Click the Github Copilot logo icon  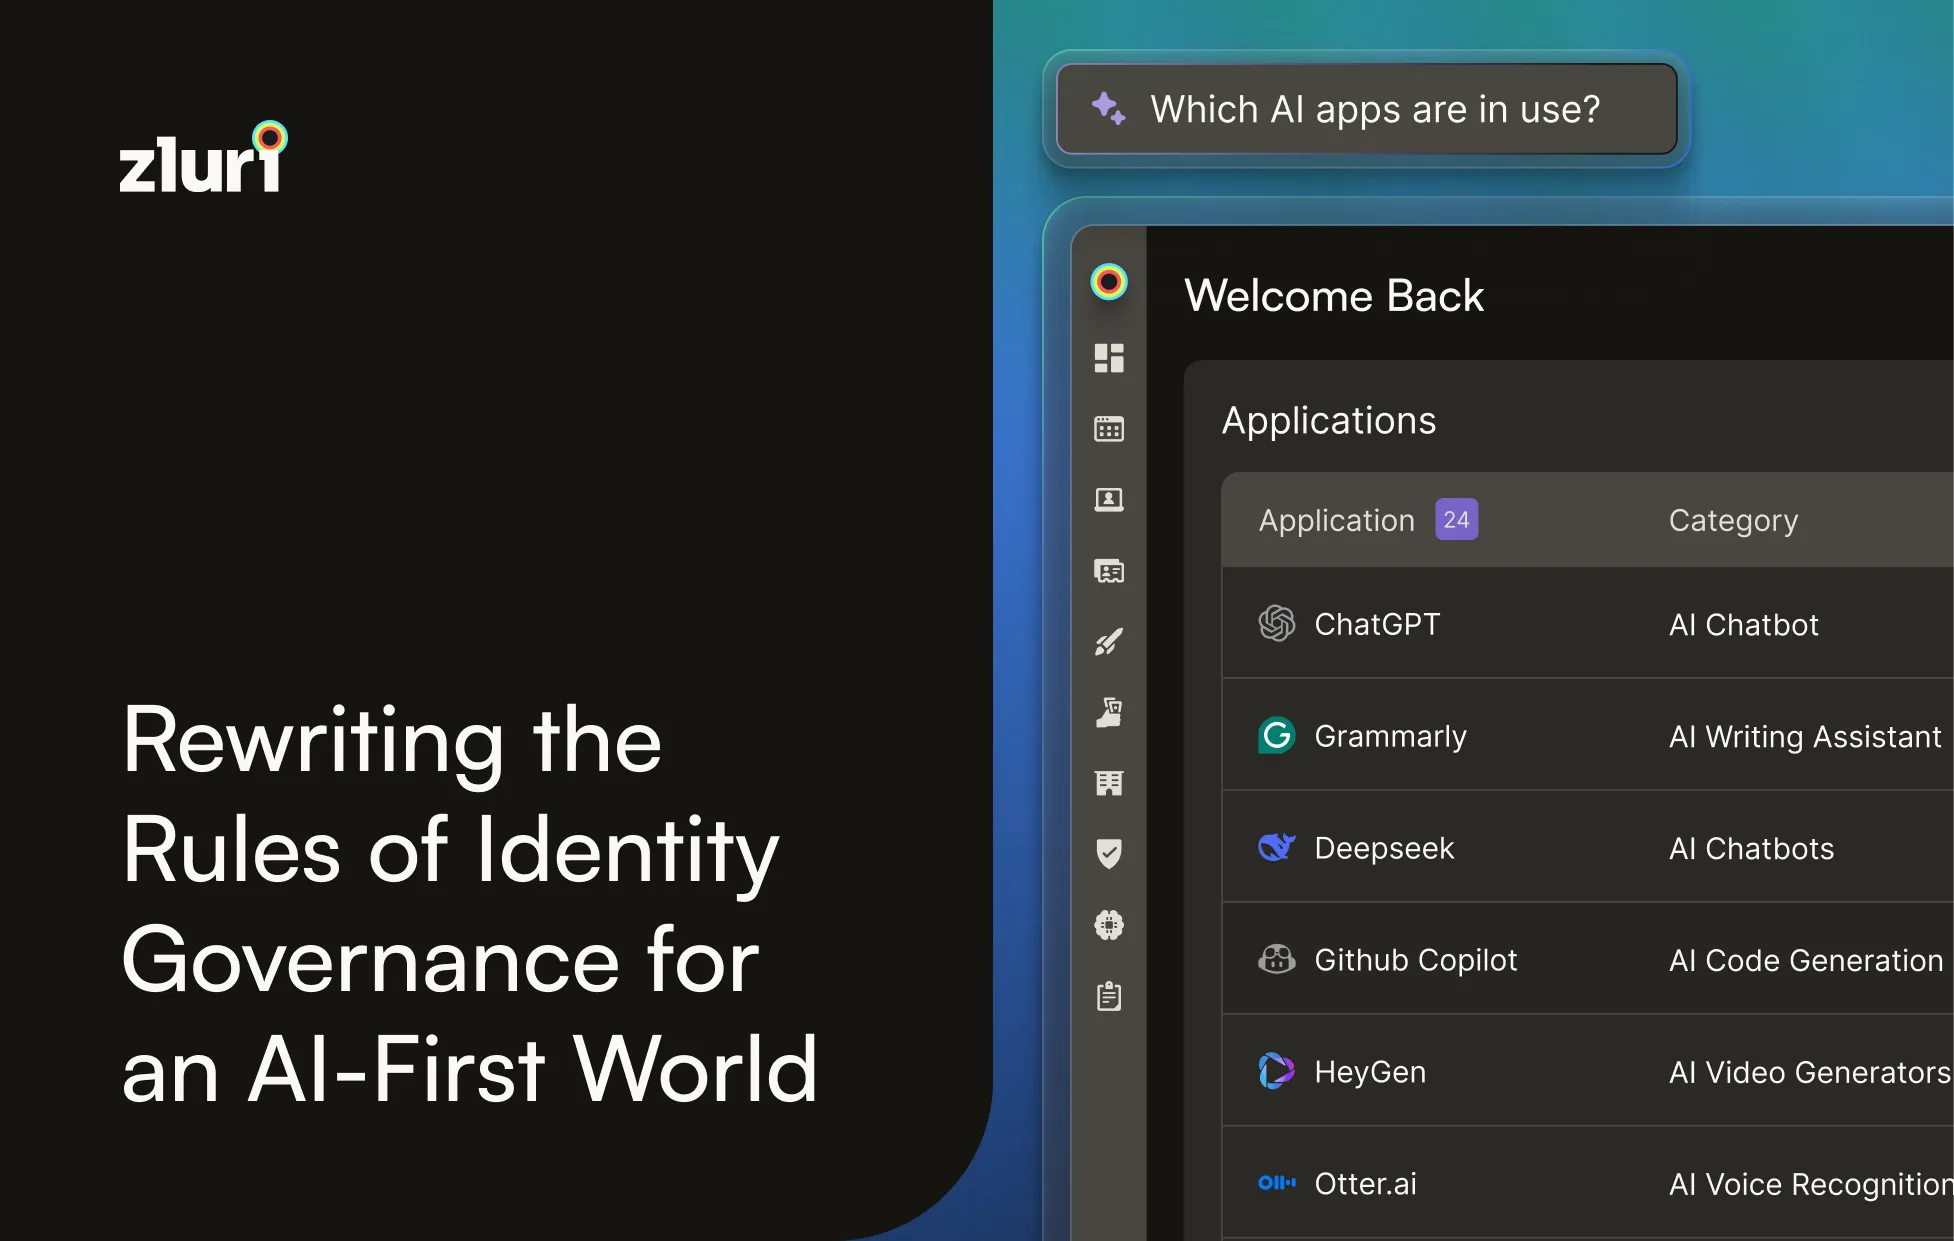tap(1277, 960)
